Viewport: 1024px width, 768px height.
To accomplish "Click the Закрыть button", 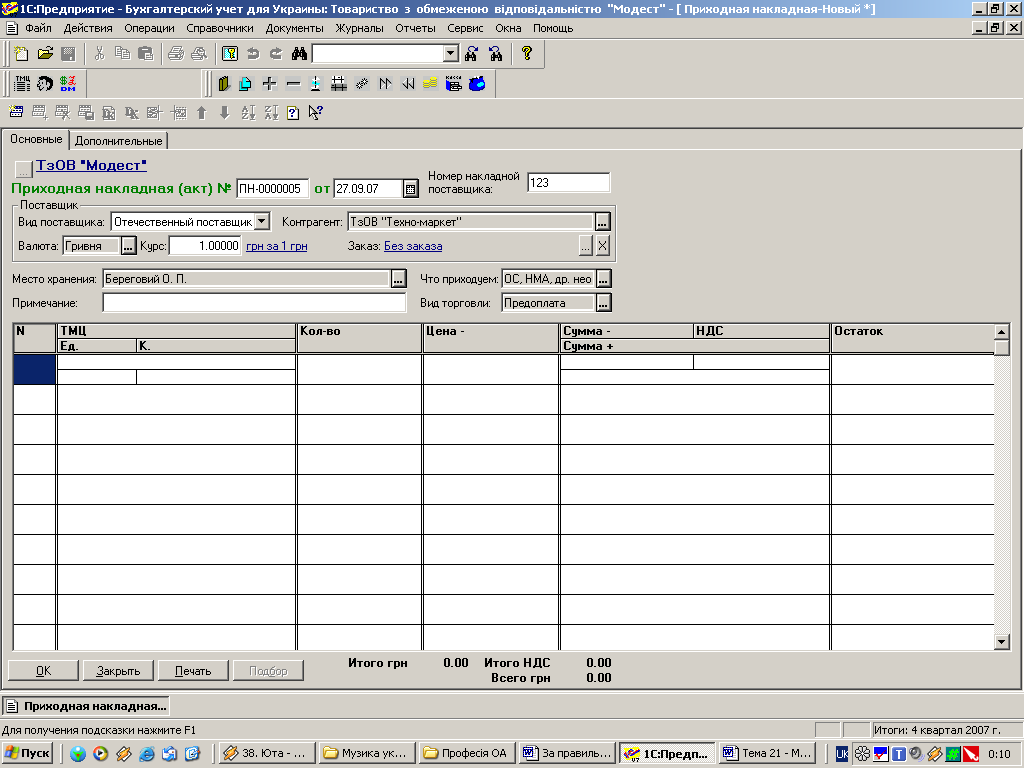I will [x=118, y=671].
